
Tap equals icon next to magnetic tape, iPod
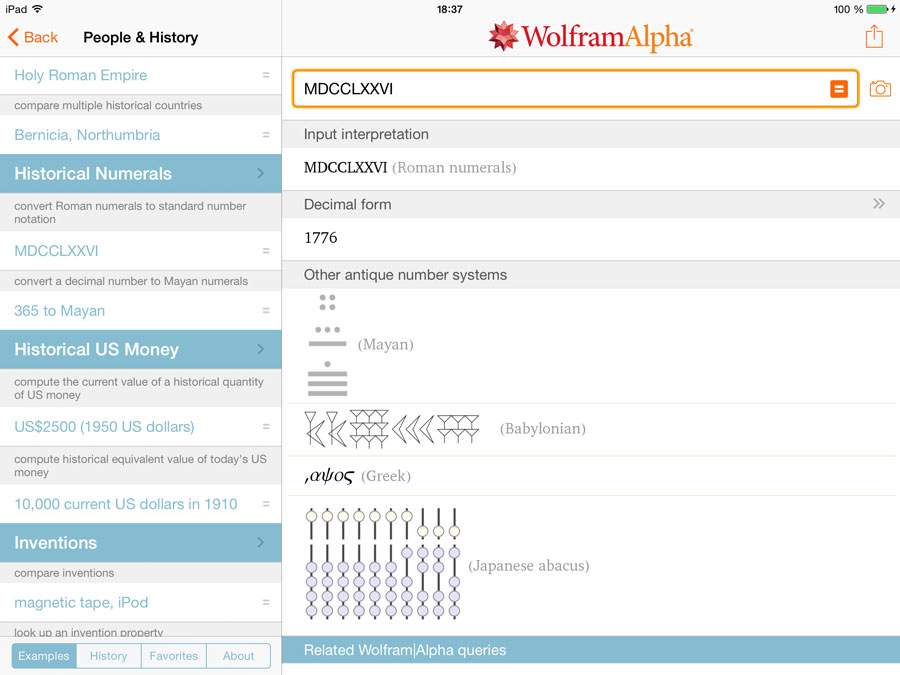[266, 602]
